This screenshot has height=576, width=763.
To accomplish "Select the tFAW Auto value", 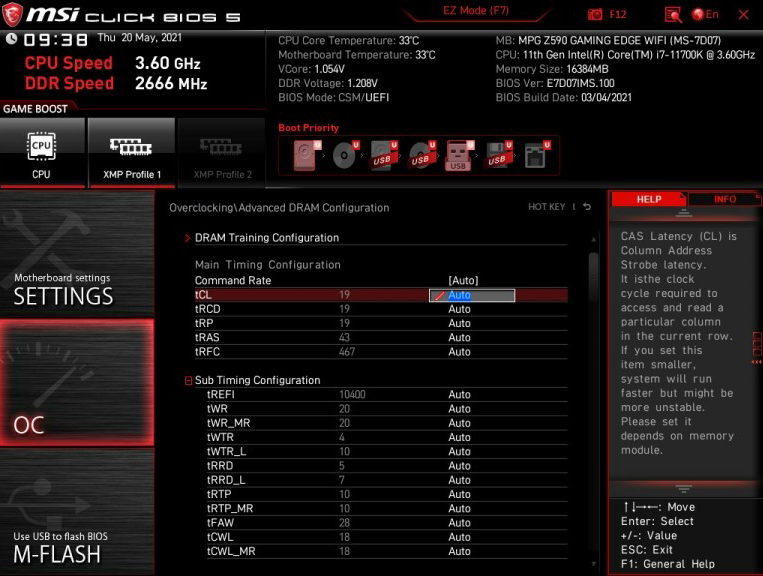I will [459, 523].
